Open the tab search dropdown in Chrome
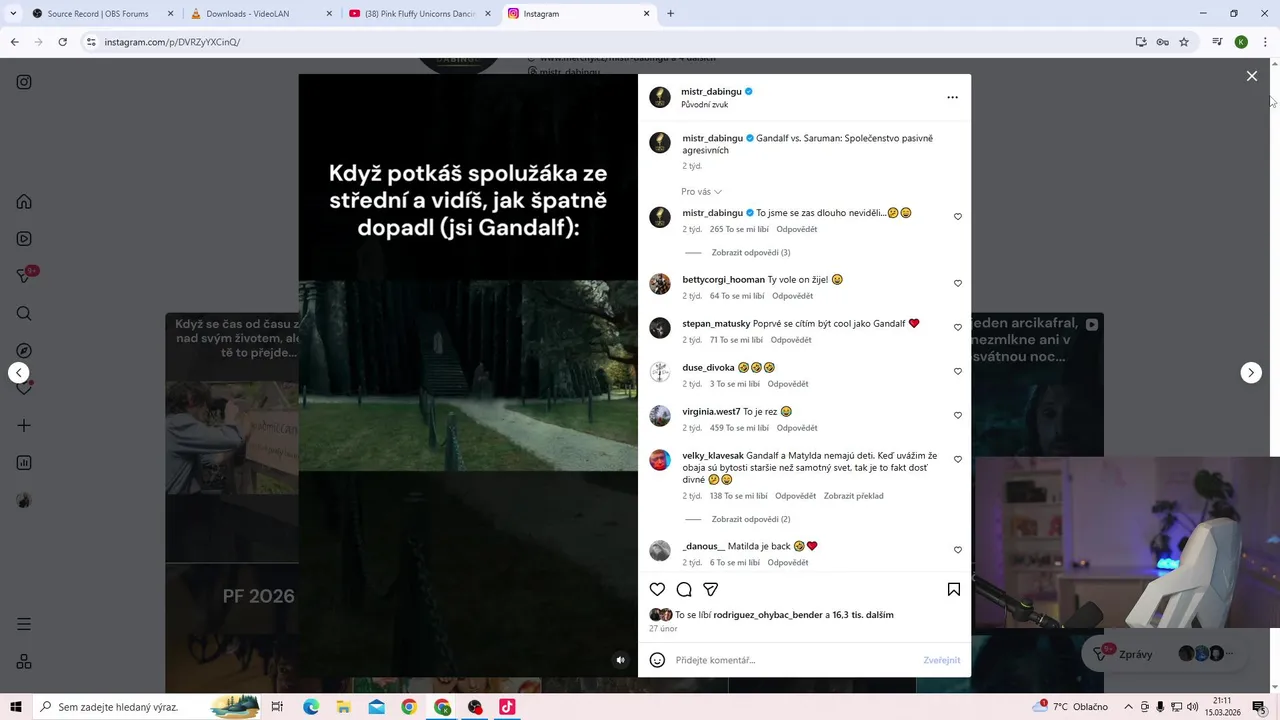The image size is (1280, 720). point(12,14)
